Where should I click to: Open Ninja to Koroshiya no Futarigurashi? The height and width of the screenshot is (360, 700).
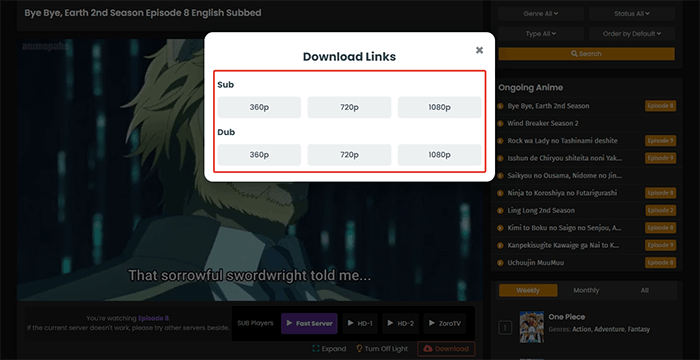[562, 193]
